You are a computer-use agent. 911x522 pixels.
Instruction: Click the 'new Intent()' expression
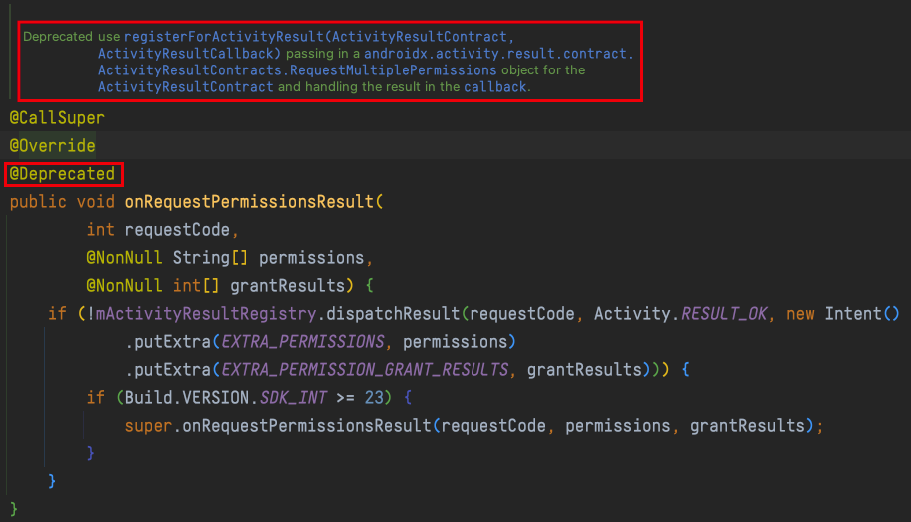point(842,314)
